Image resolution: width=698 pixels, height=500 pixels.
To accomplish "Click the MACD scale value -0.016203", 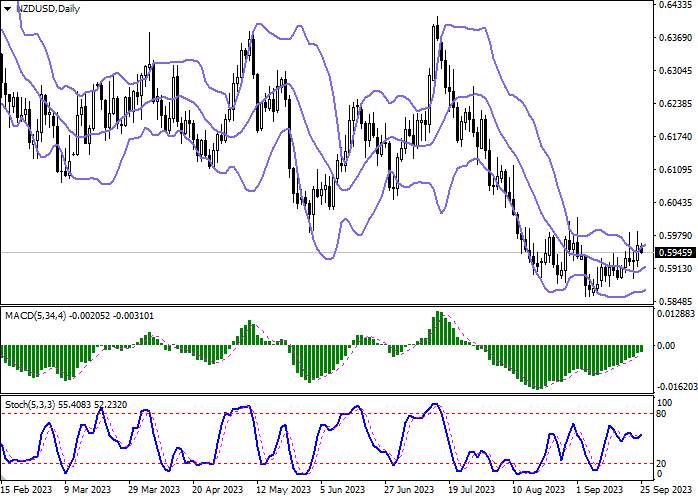I will (x=678, y=386).
